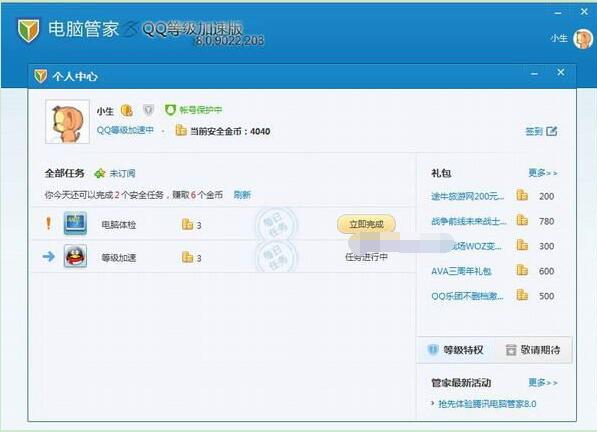Select the QQ penguin 等级加速 icon
Image resolution: width=597 pixels, height=432 pixels.
(x=75, y=256)
